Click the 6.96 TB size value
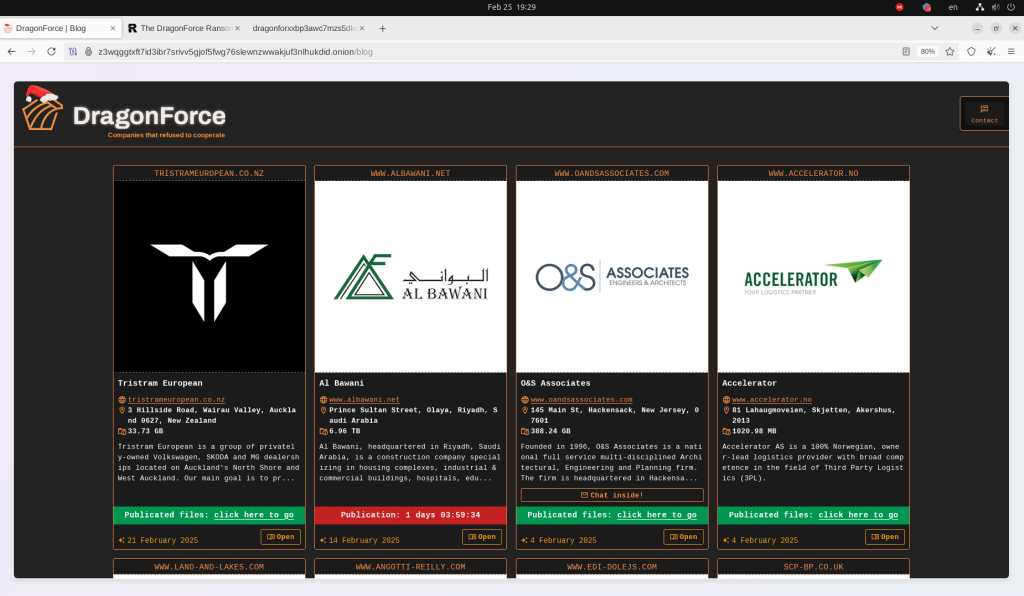The height and width of the screenshot is (596, 1024). (x=344, y=431)
